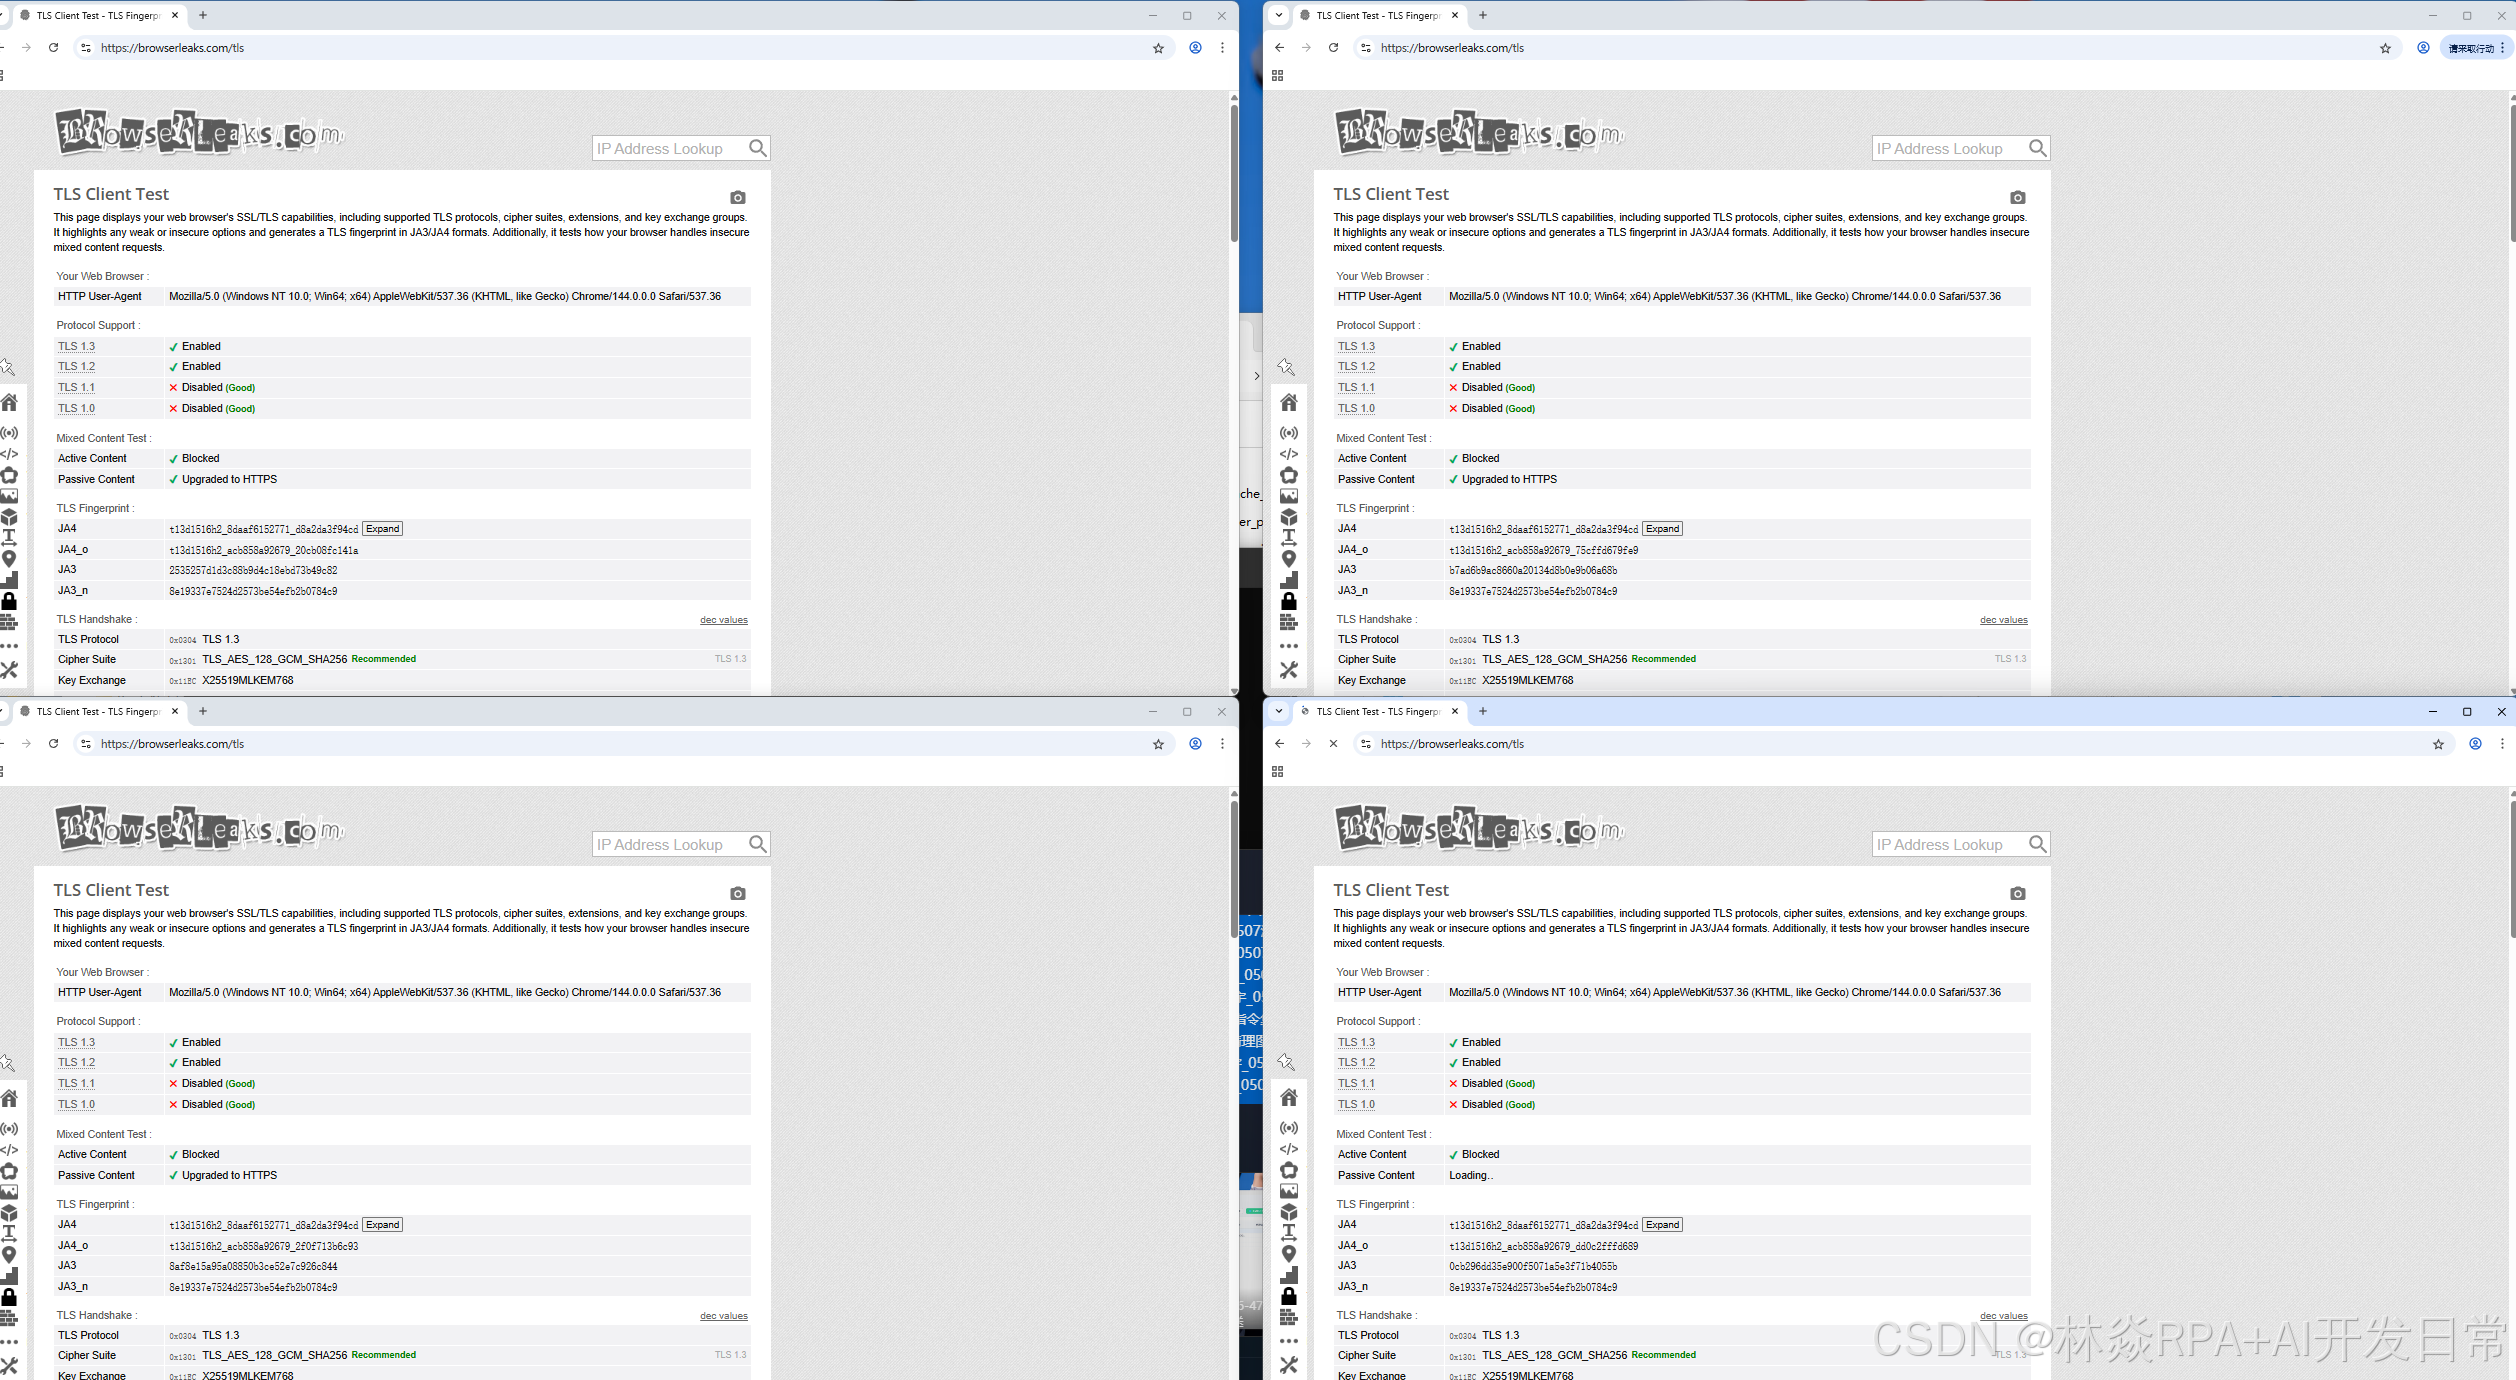Open the home icon in bottom-right window sidebar
The width and height of the screenshot is (2516, 1380).
click(x=1289, y=1097)
